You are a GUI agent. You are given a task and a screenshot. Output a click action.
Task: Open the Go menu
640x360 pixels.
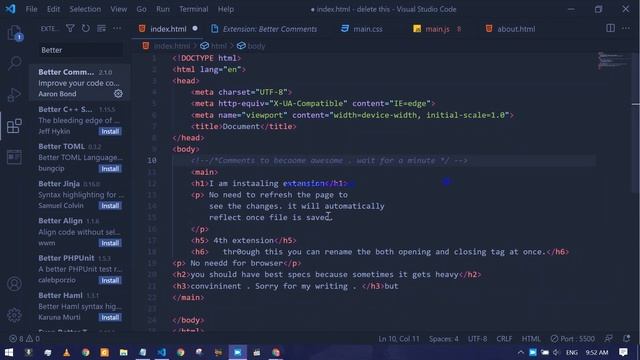click(x=141, y=9)
